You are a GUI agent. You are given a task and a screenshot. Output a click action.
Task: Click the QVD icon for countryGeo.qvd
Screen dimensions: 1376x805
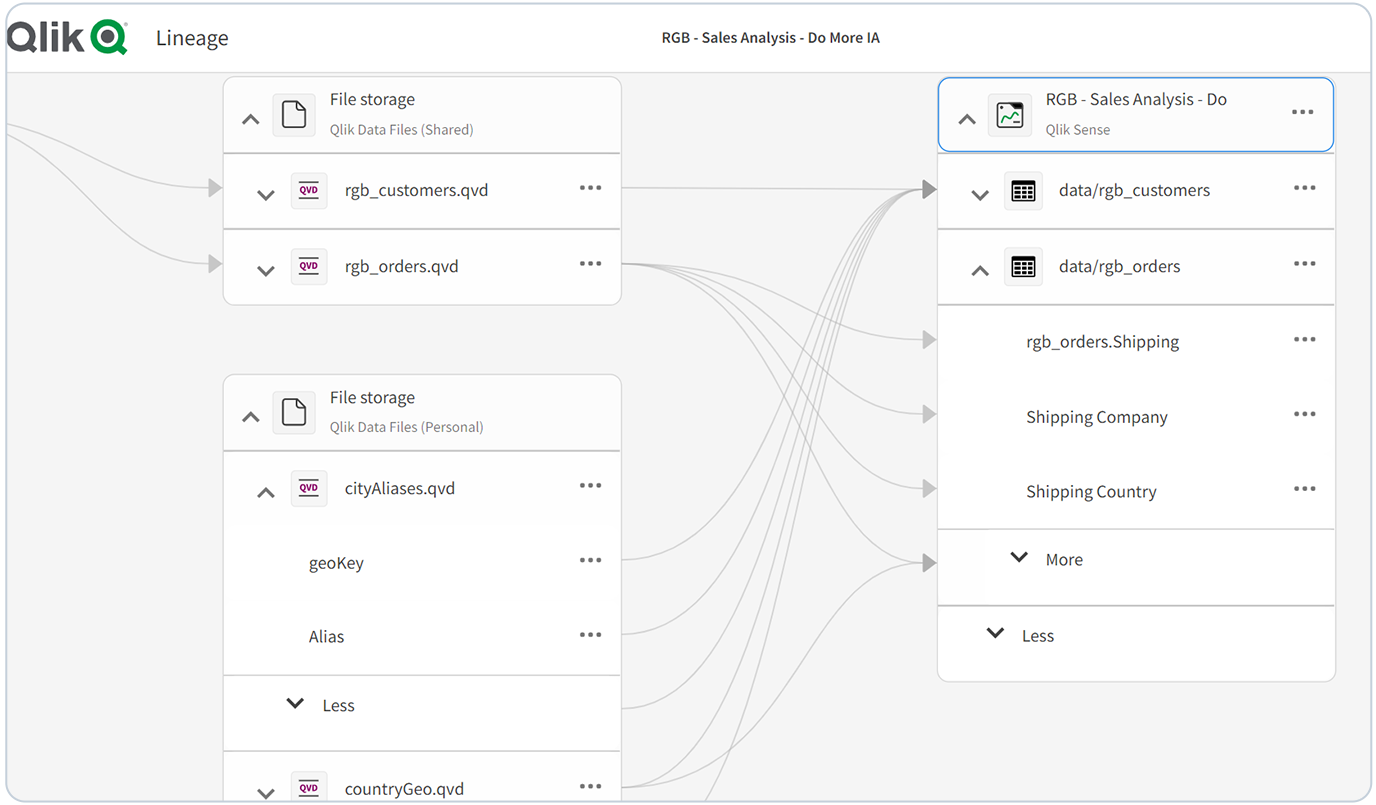click(x=308, y=785)
